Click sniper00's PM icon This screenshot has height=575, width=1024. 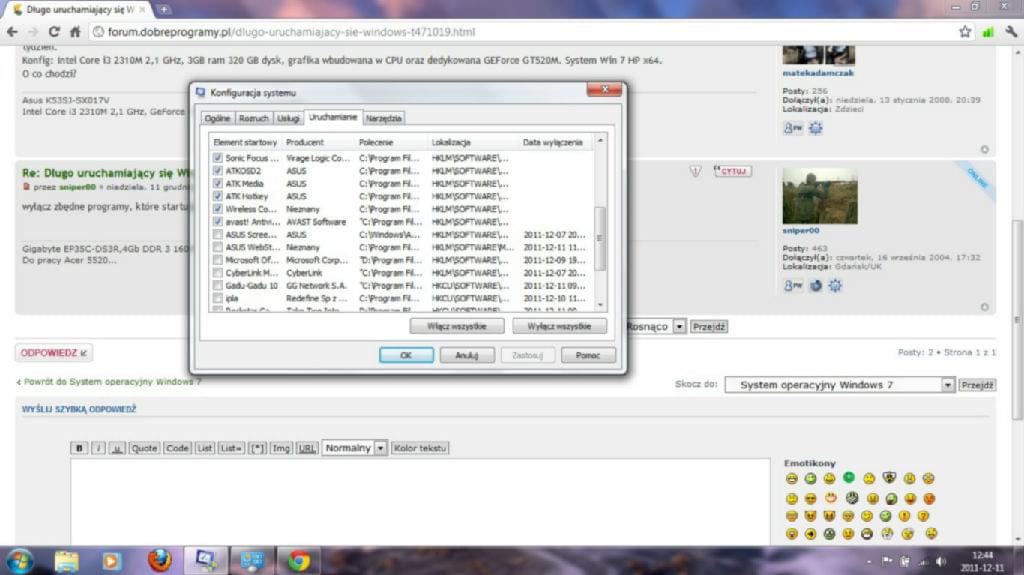coord(793,286)
